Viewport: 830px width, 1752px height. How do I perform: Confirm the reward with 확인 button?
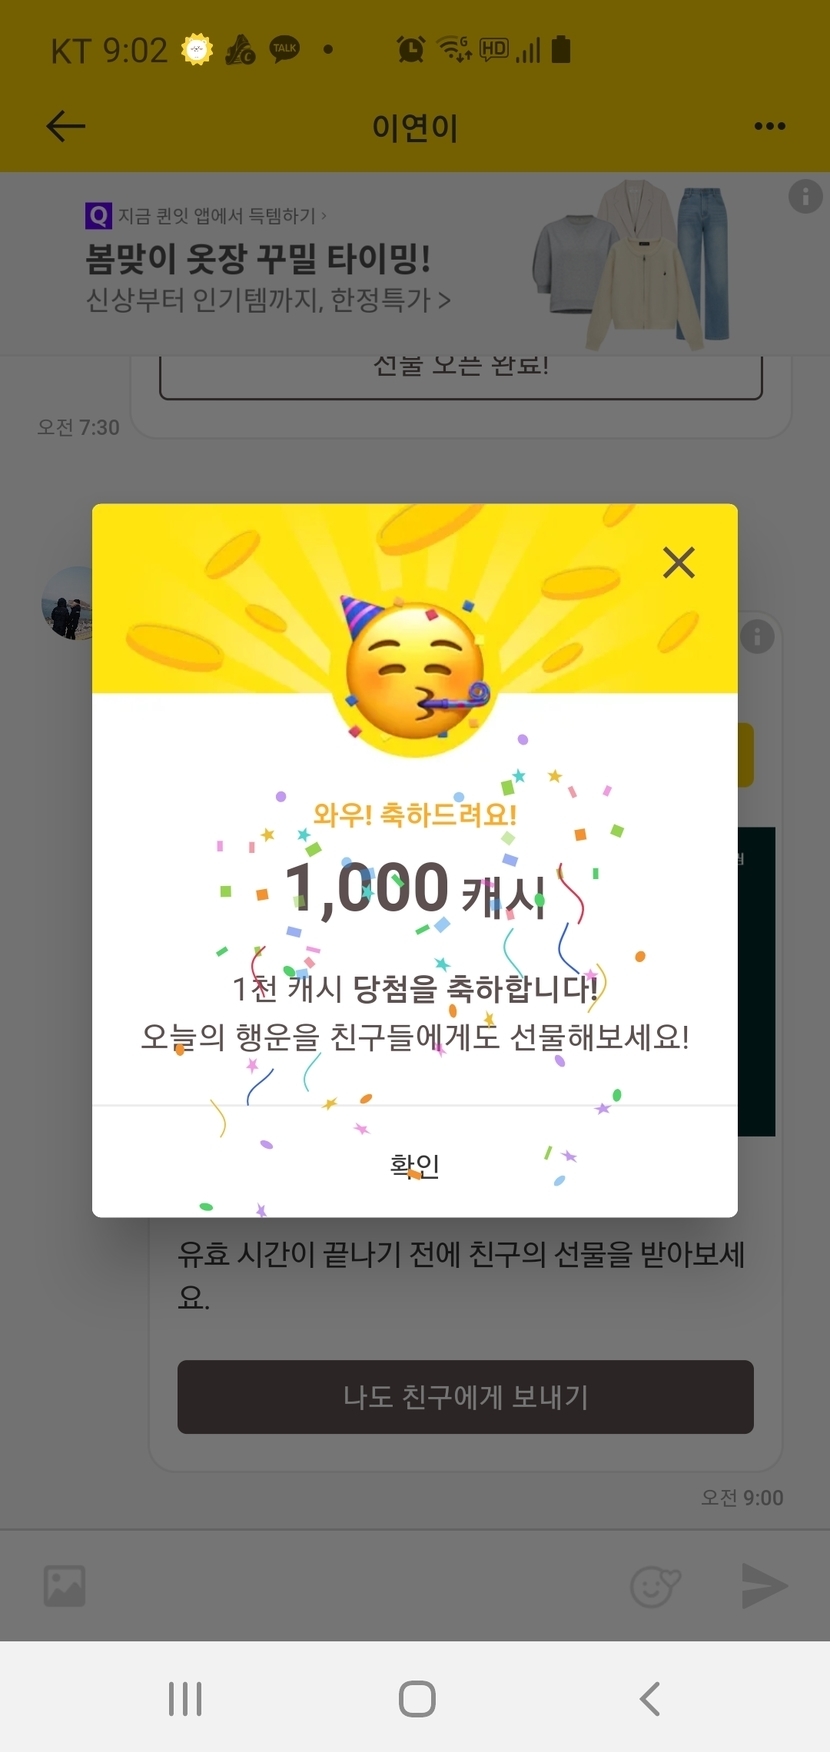(x=415, y=1164)
